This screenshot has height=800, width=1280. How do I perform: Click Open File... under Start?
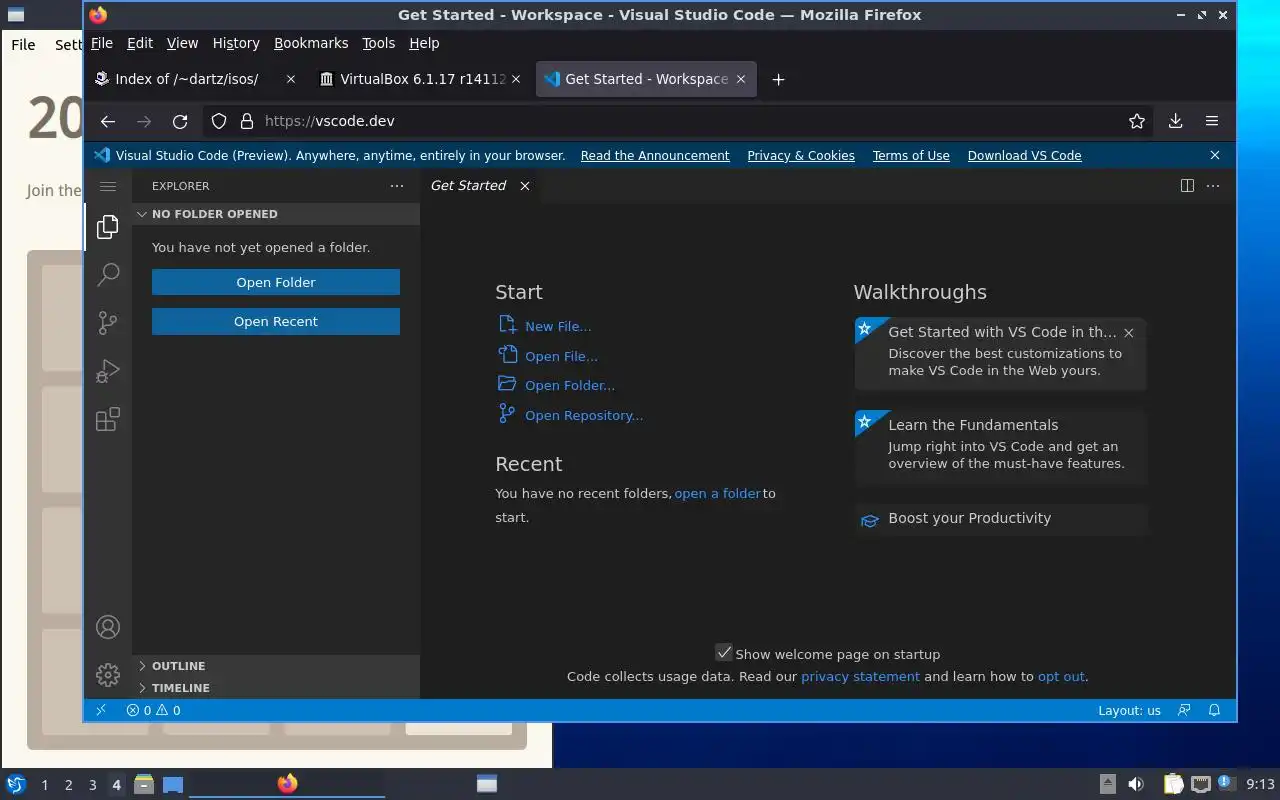561,356
